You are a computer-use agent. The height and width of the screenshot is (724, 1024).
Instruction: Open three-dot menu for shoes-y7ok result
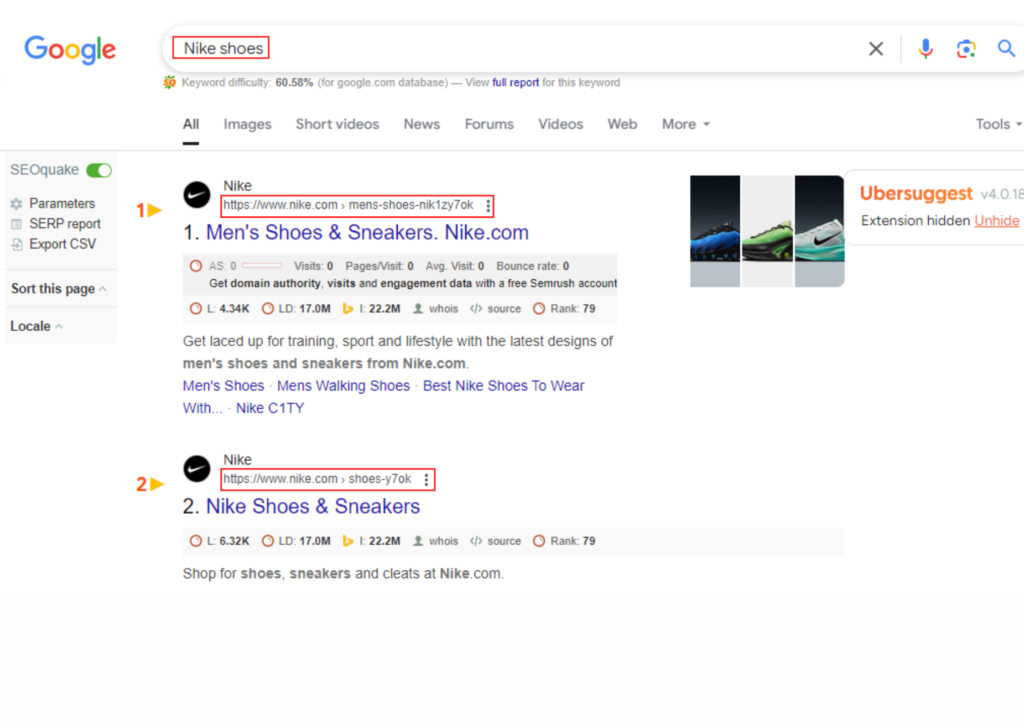tap(426, 480)
